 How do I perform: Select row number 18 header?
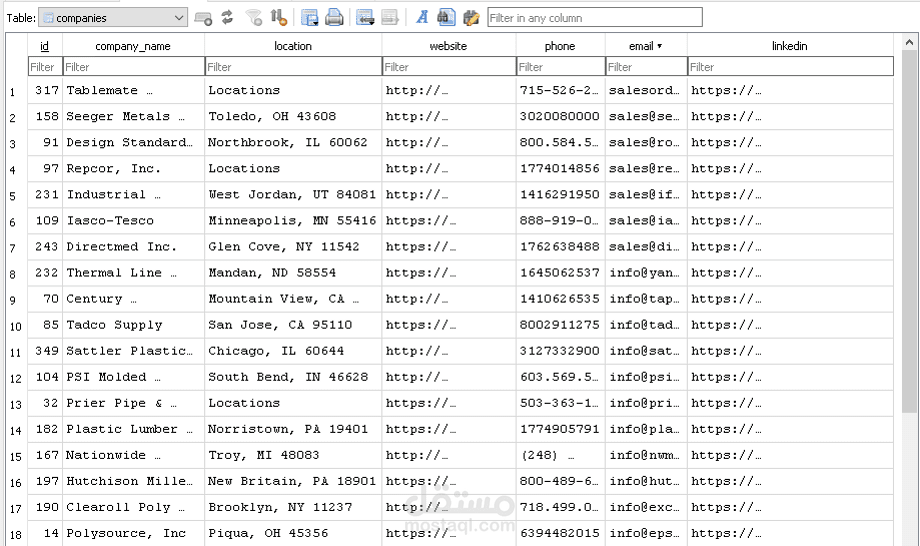click(x=16, y=534)
